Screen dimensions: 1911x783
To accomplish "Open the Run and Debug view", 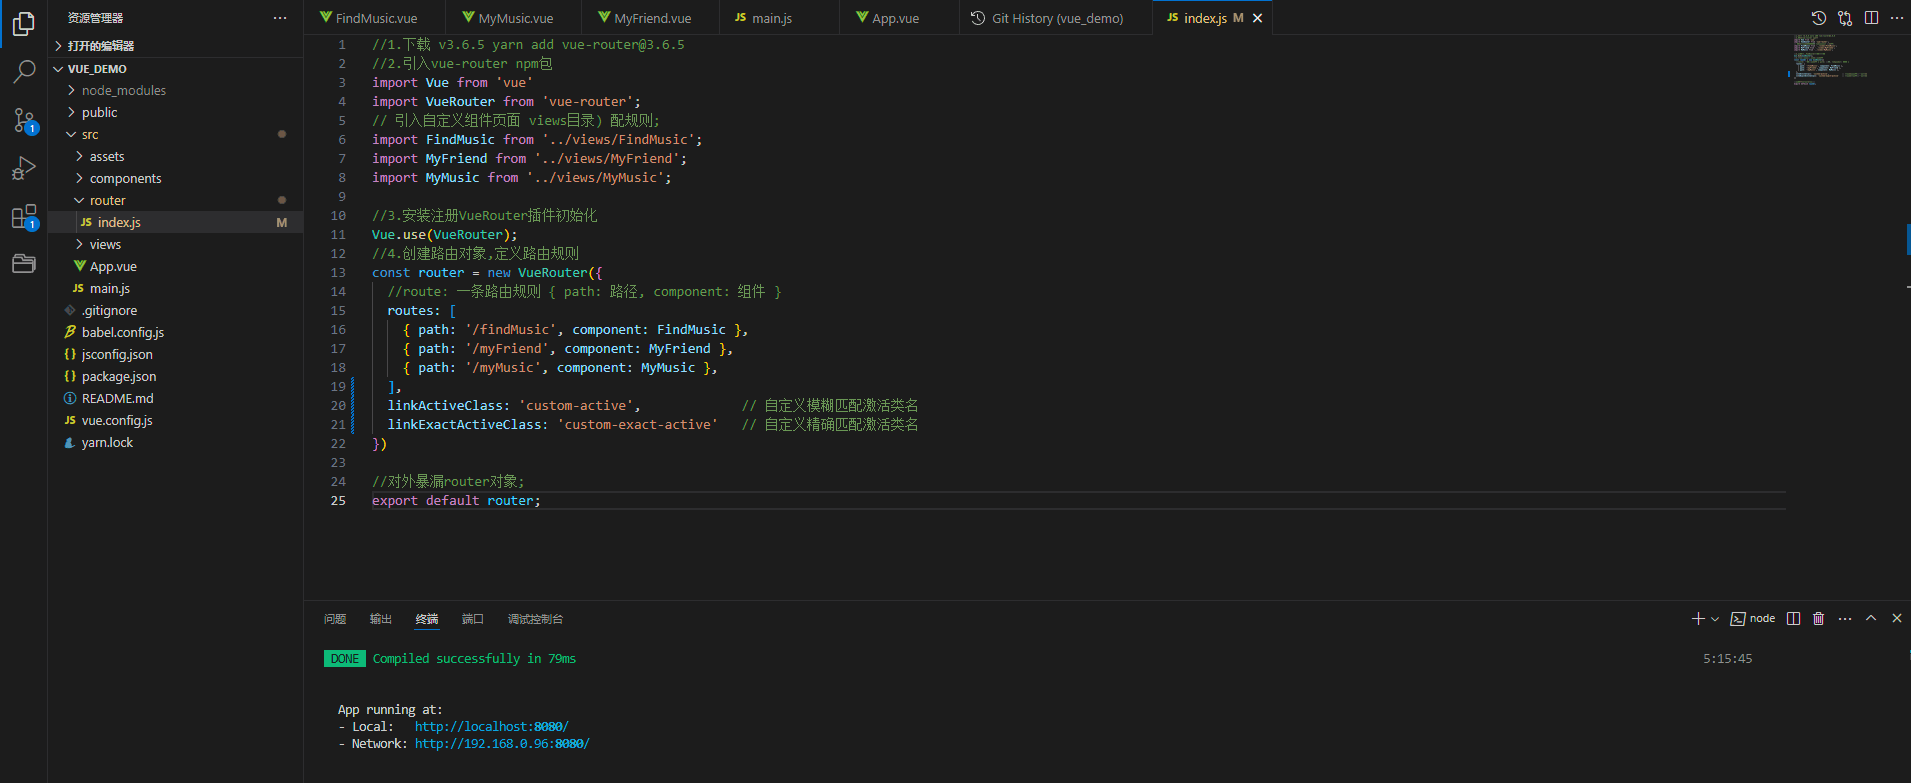I will 23,168.
